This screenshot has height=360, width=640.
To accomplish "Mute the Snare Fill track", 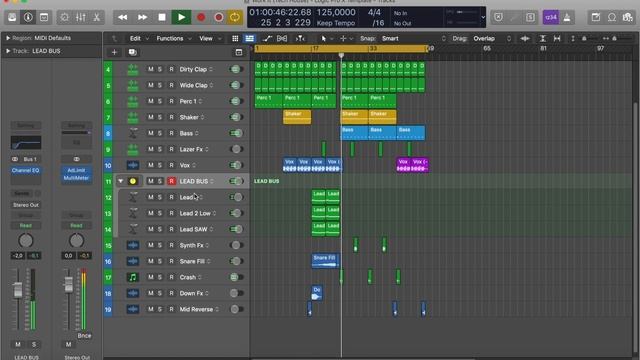I will (x=151, y=261).
